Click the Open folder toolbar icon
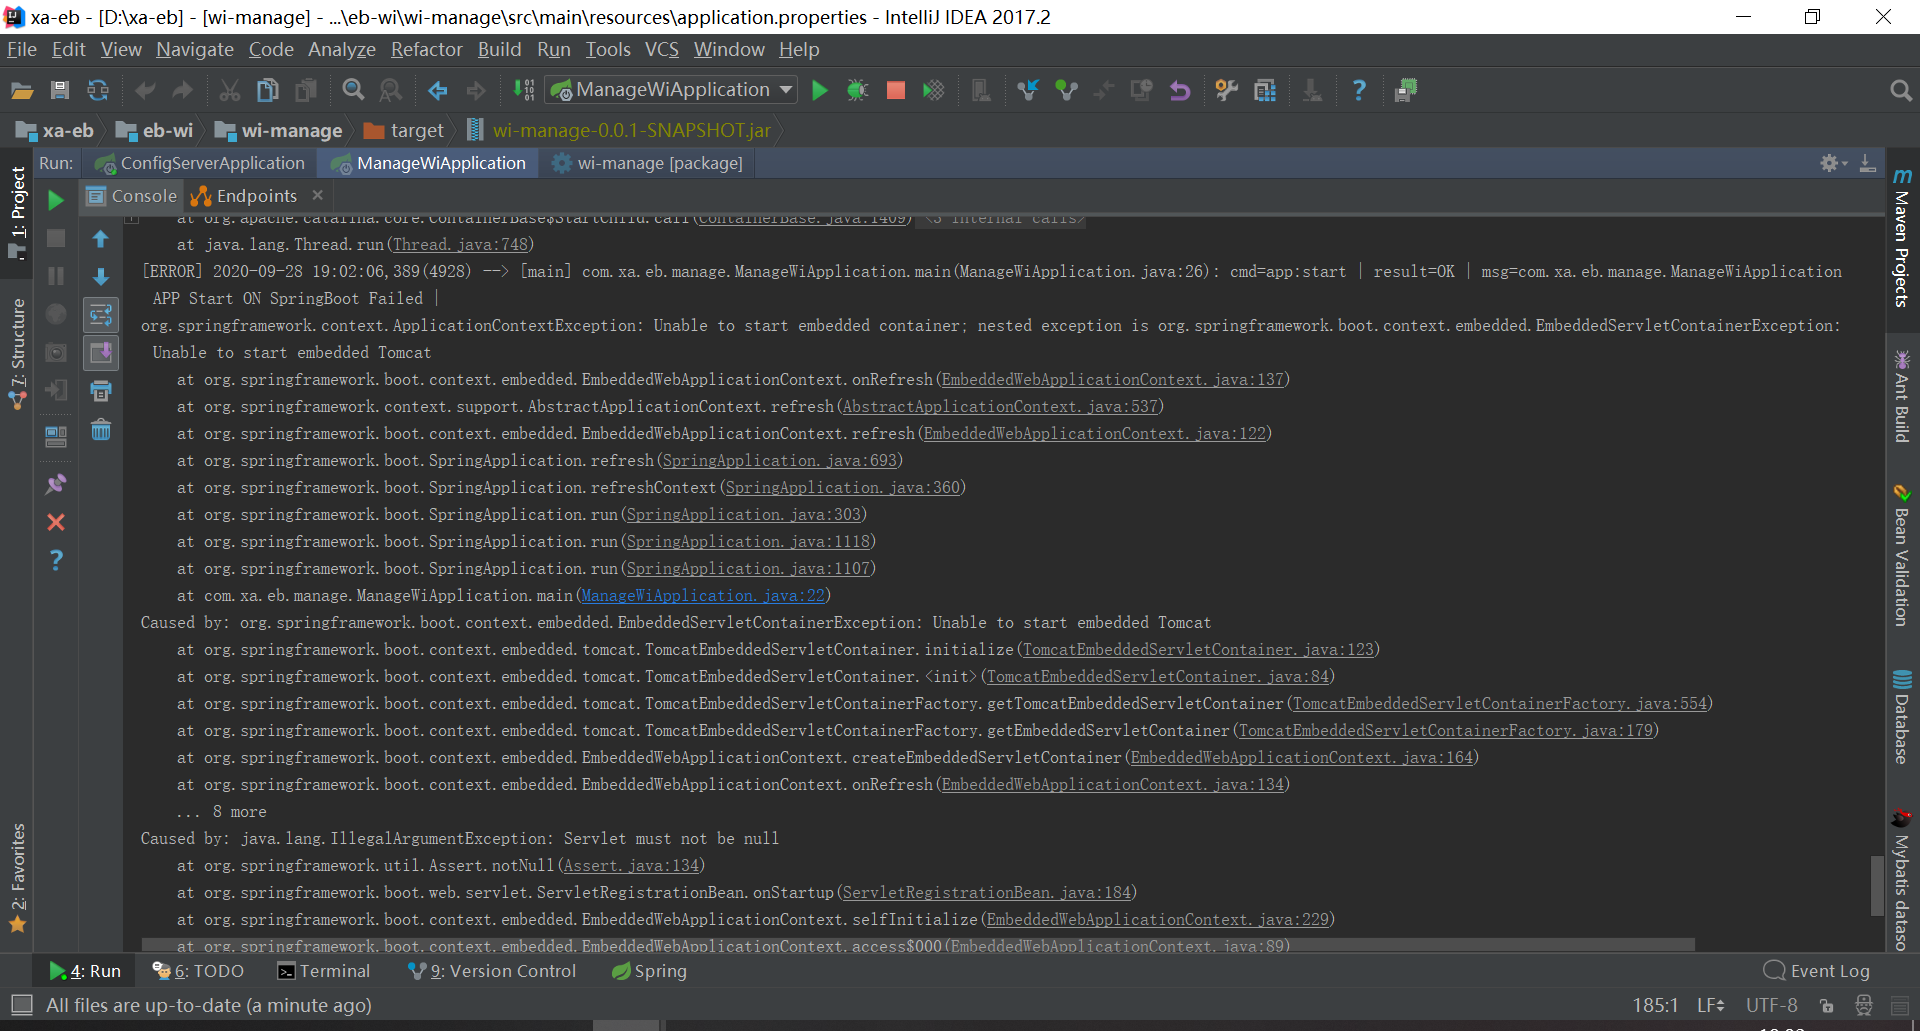 pyautogui.click(x=22, y=91)
